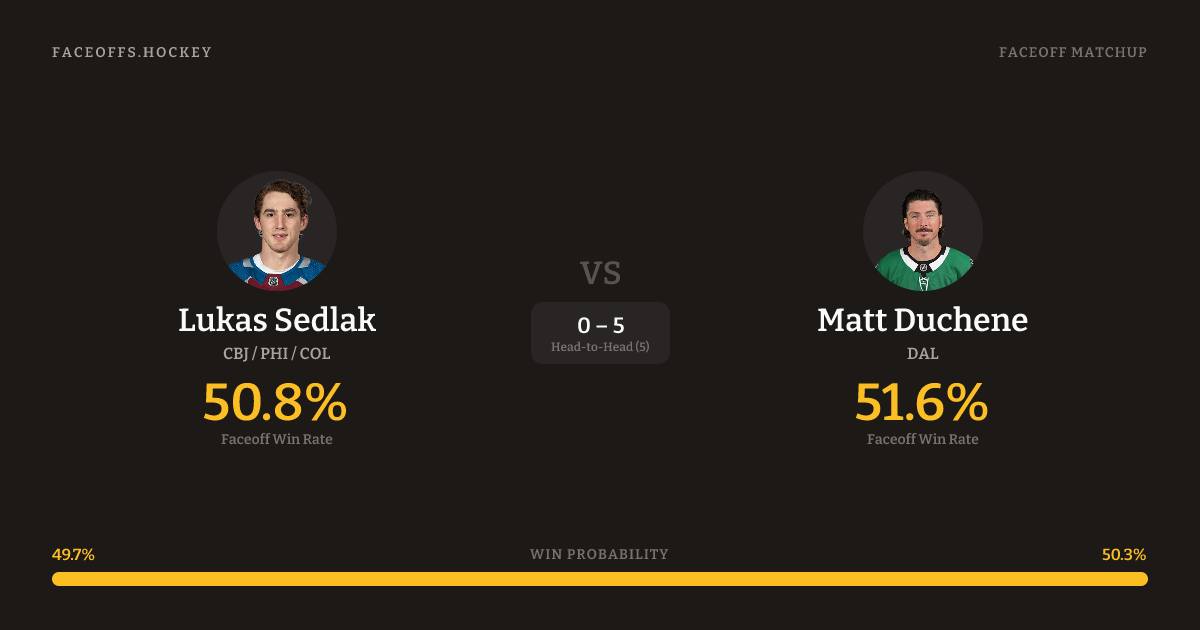Click the CBJ / PHI / COL team label
This screenshot has height=630, width=1200.
point(277,354)
